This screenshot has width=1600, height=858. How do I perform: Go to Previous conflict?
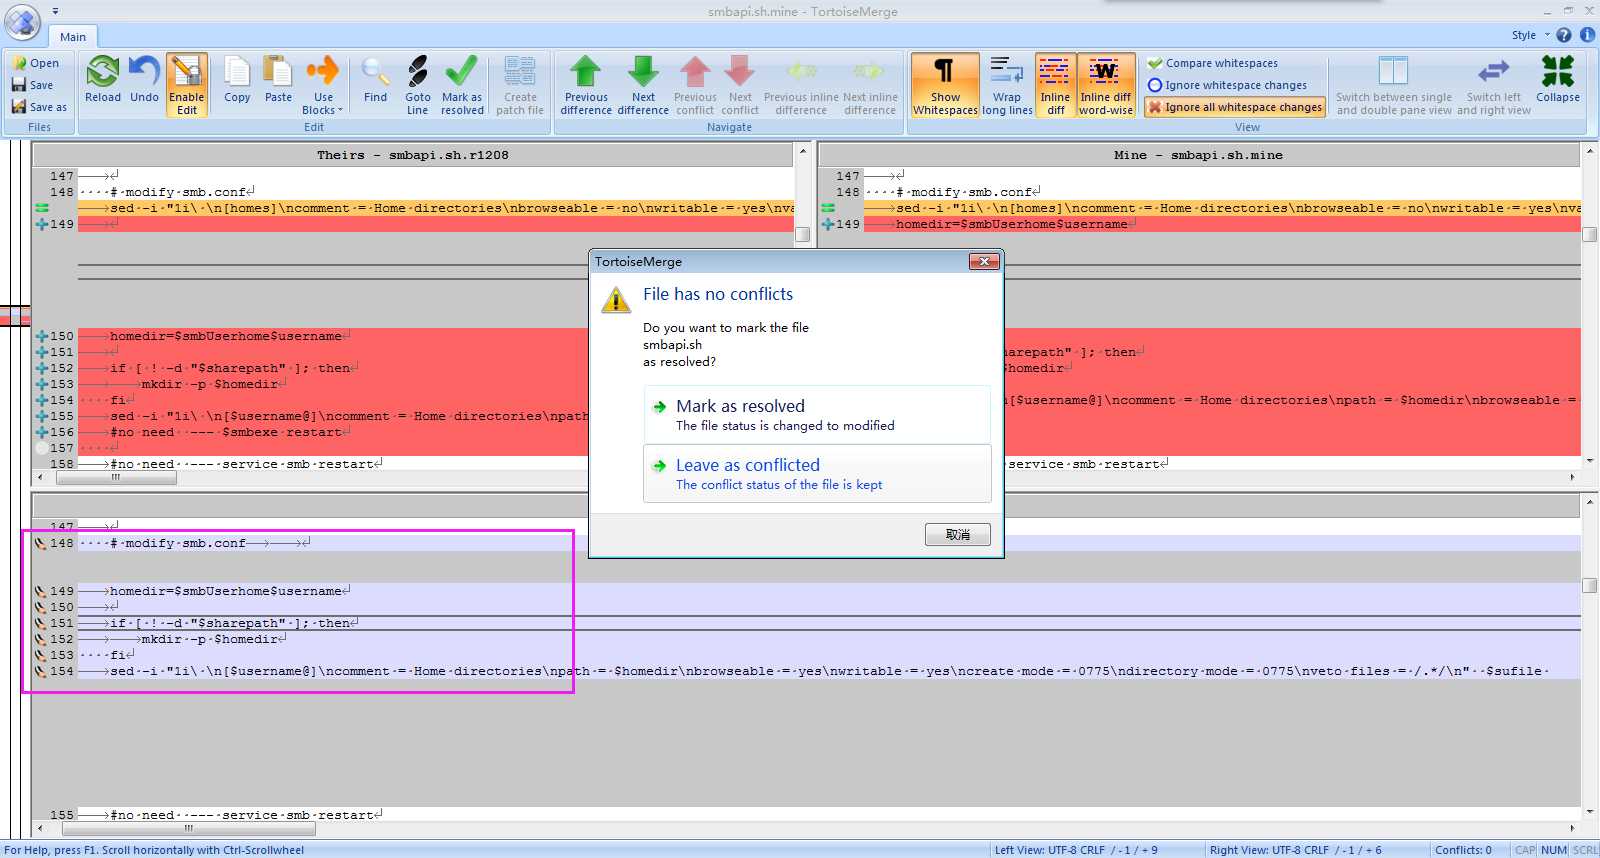(x=695, y=85)
